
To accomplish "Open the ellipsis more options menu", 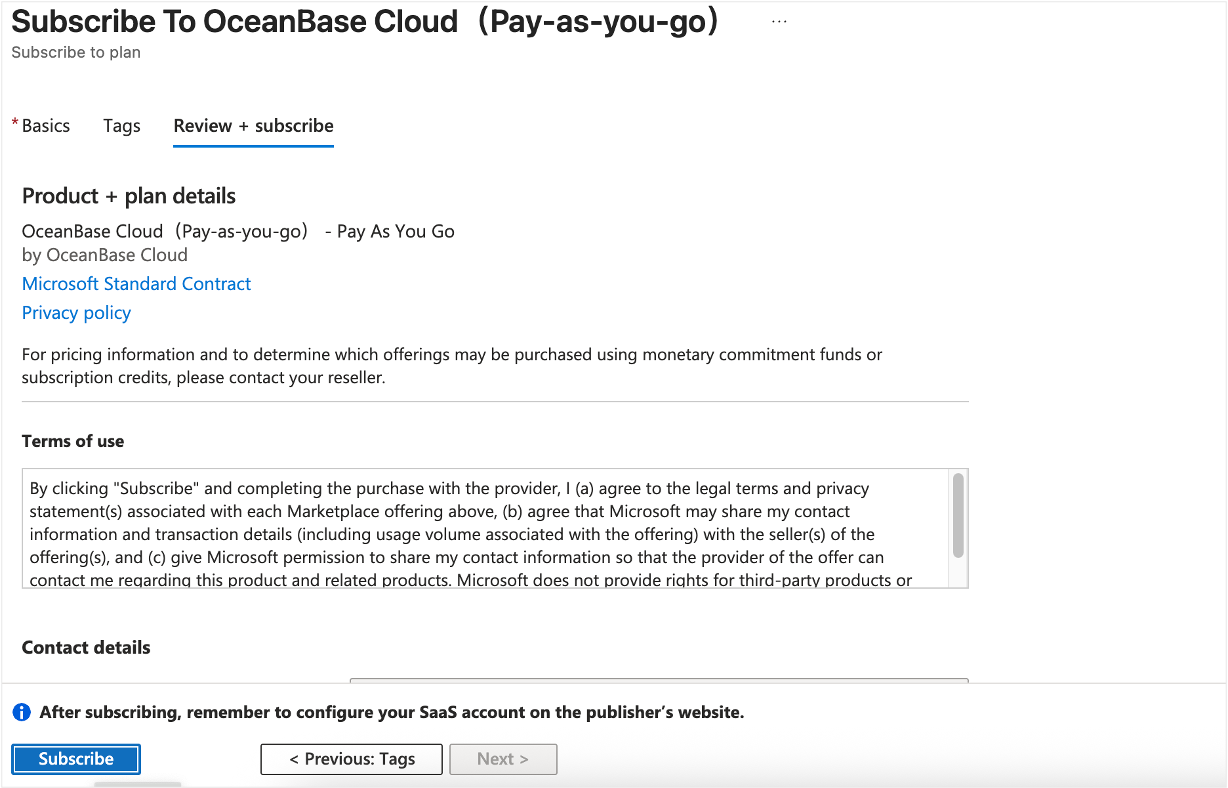I will coord(779,21).
